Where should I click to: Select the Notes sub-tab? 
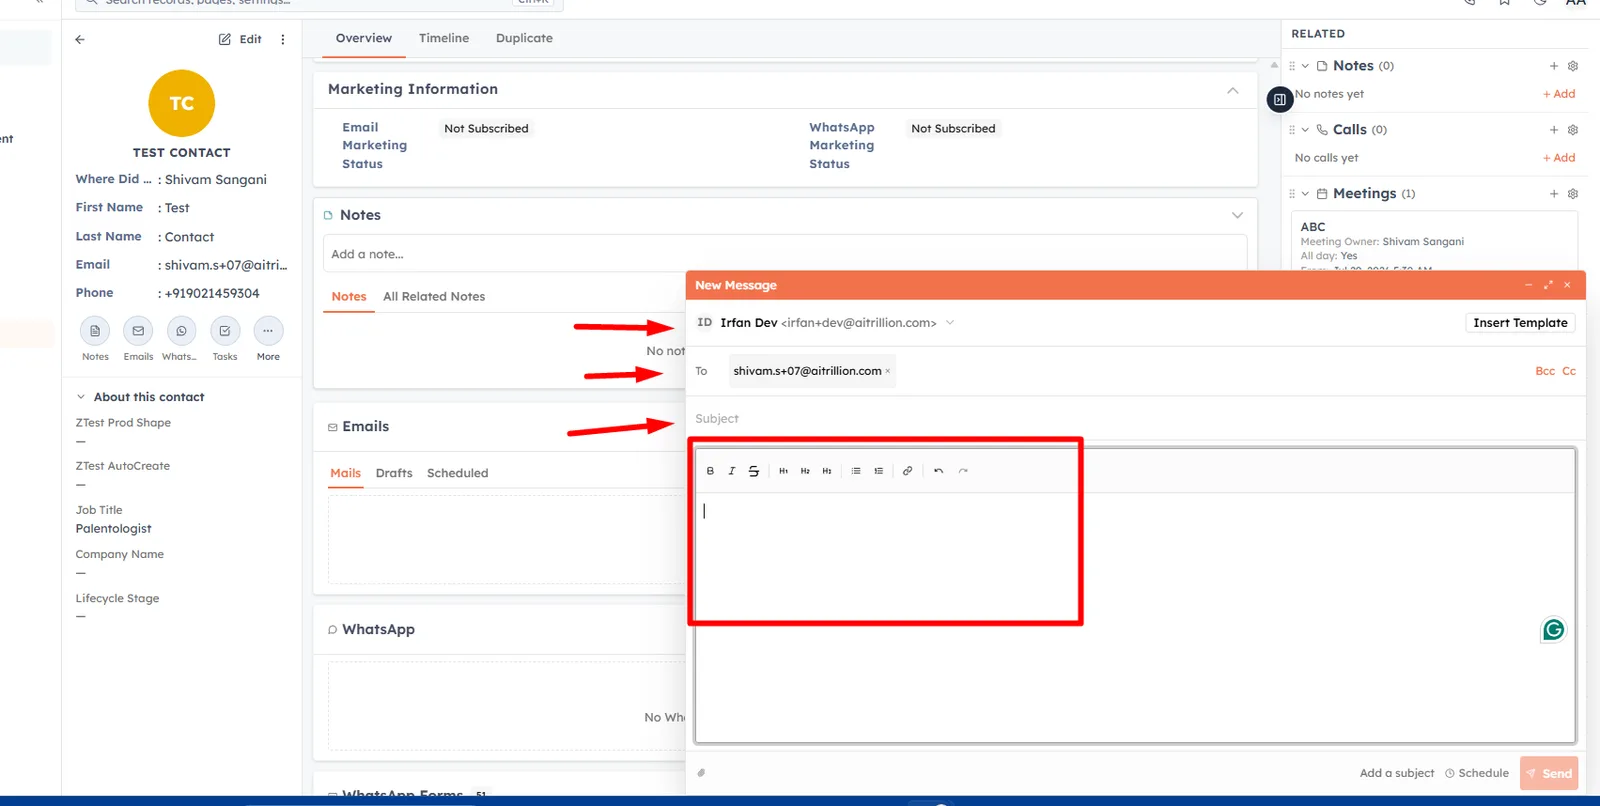[x=349, y=297]
